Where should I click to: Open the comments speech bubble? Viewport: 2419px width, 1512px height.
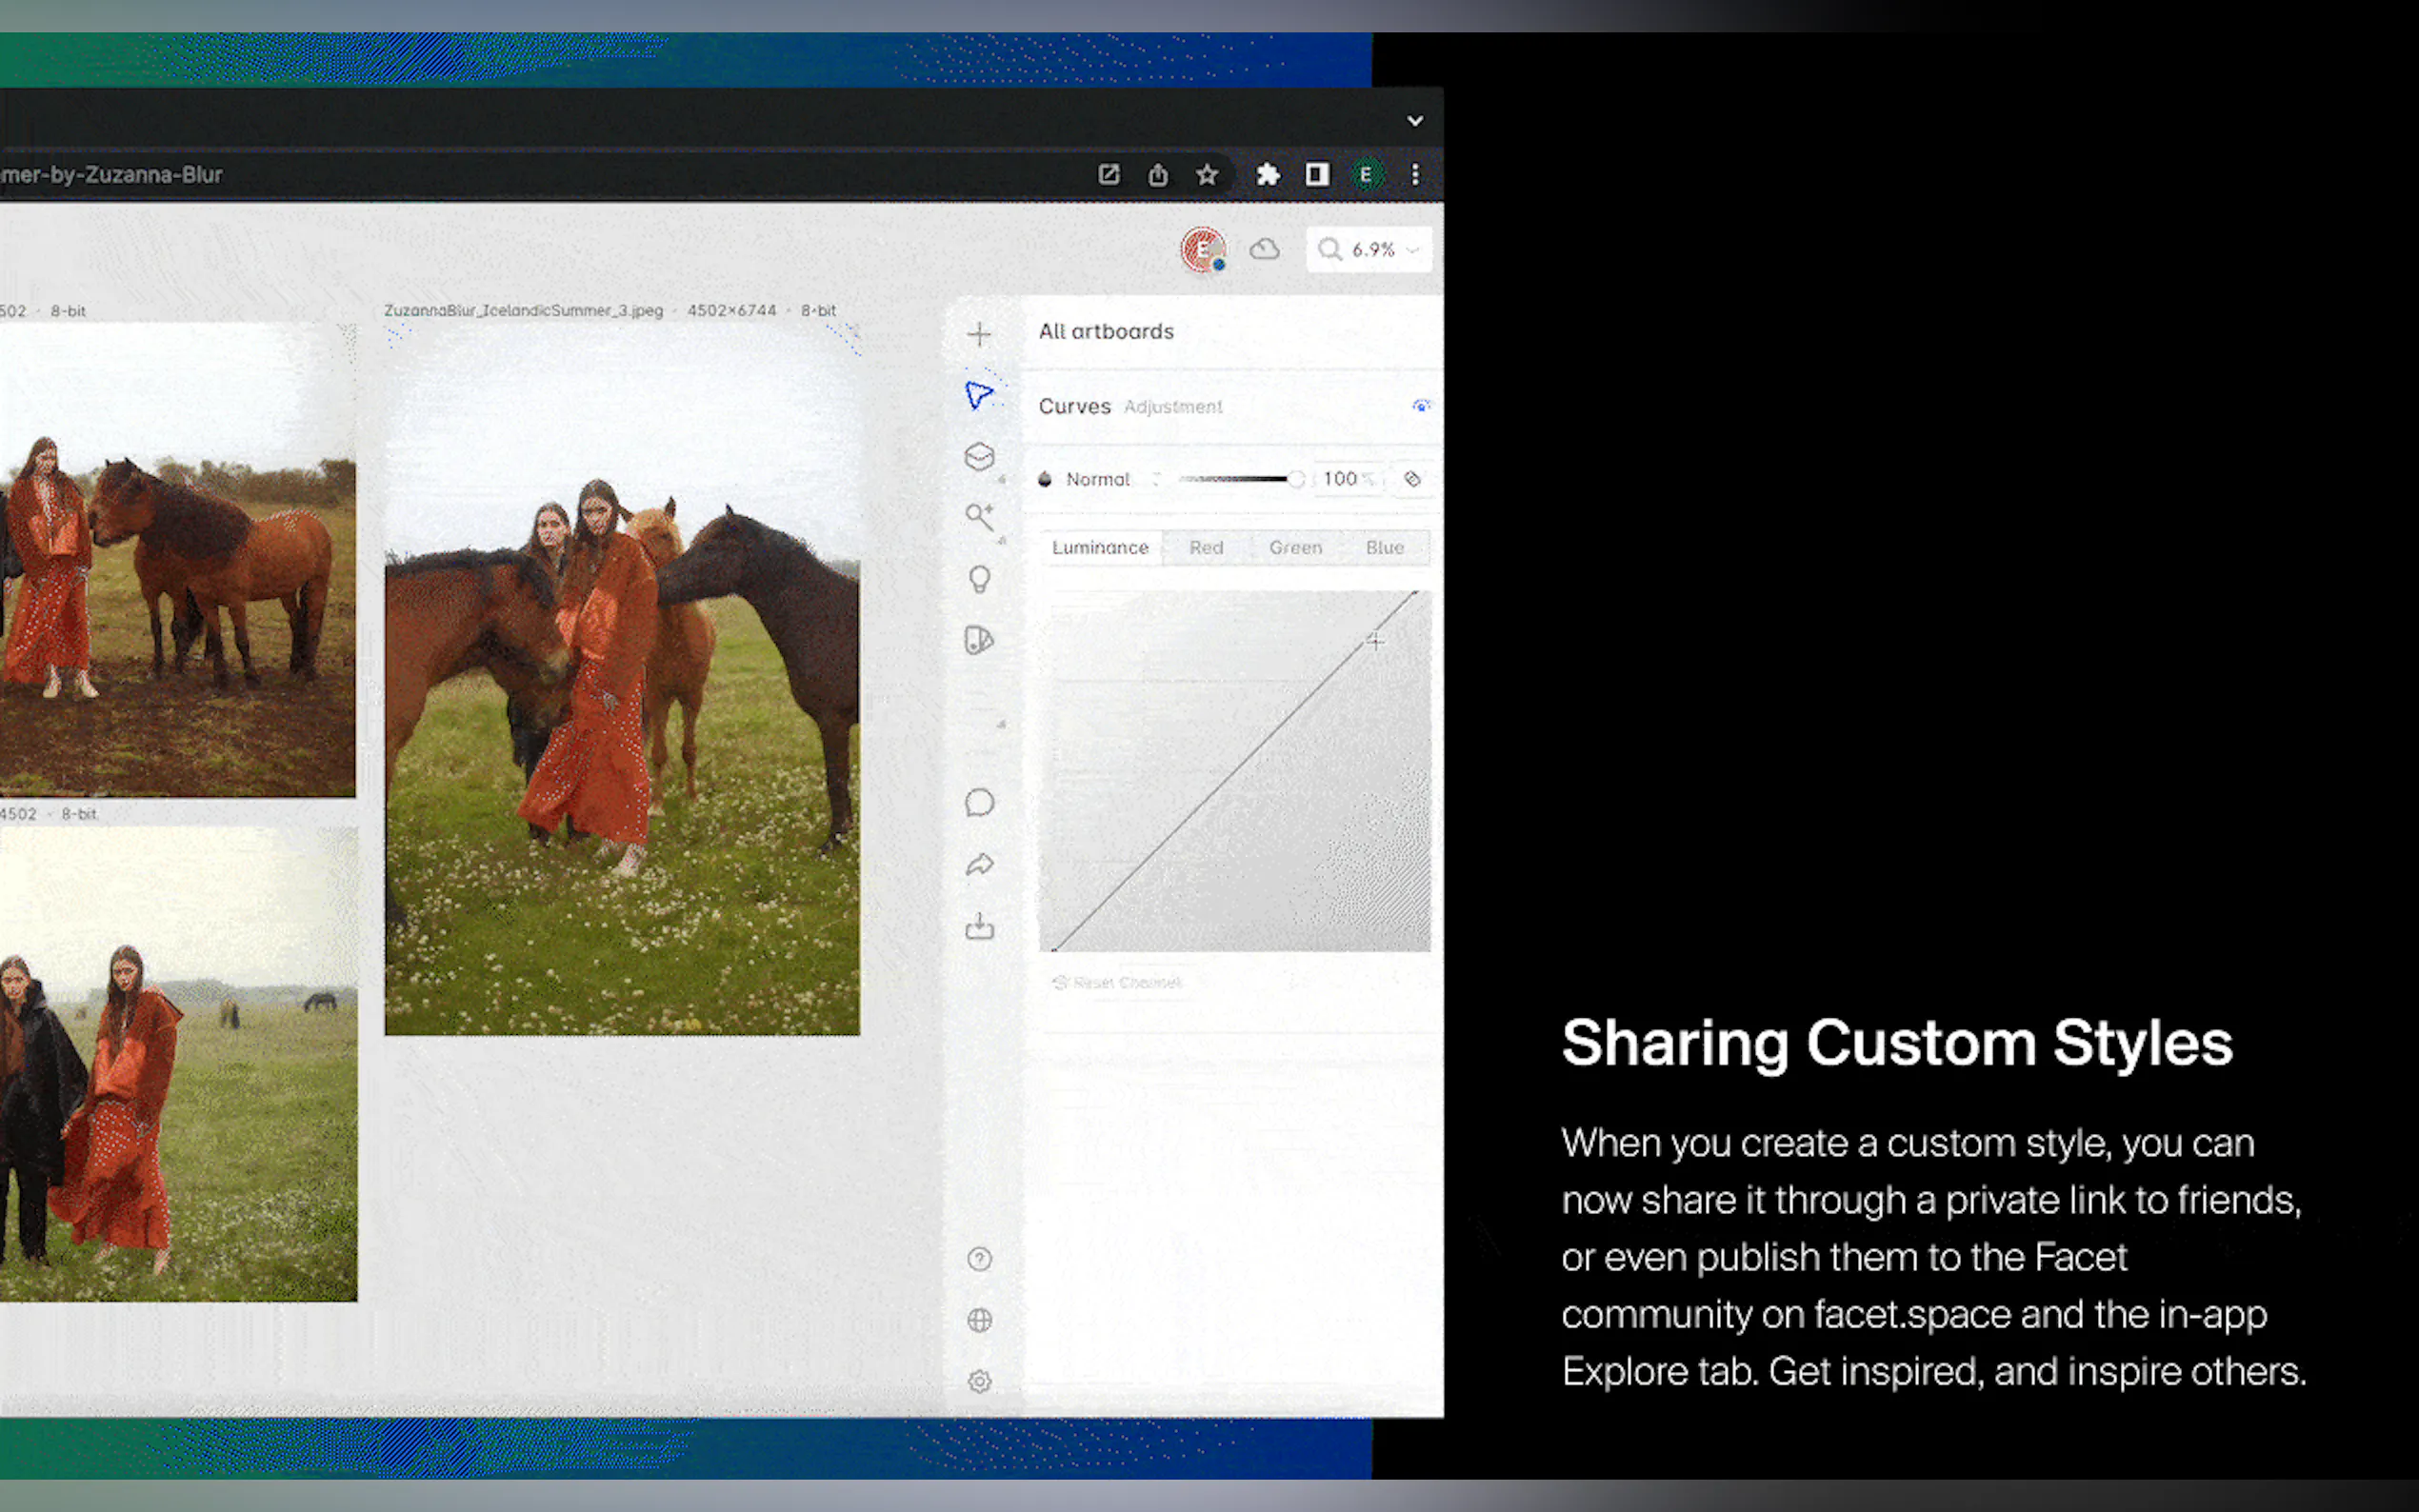click(x=979, y=803)
